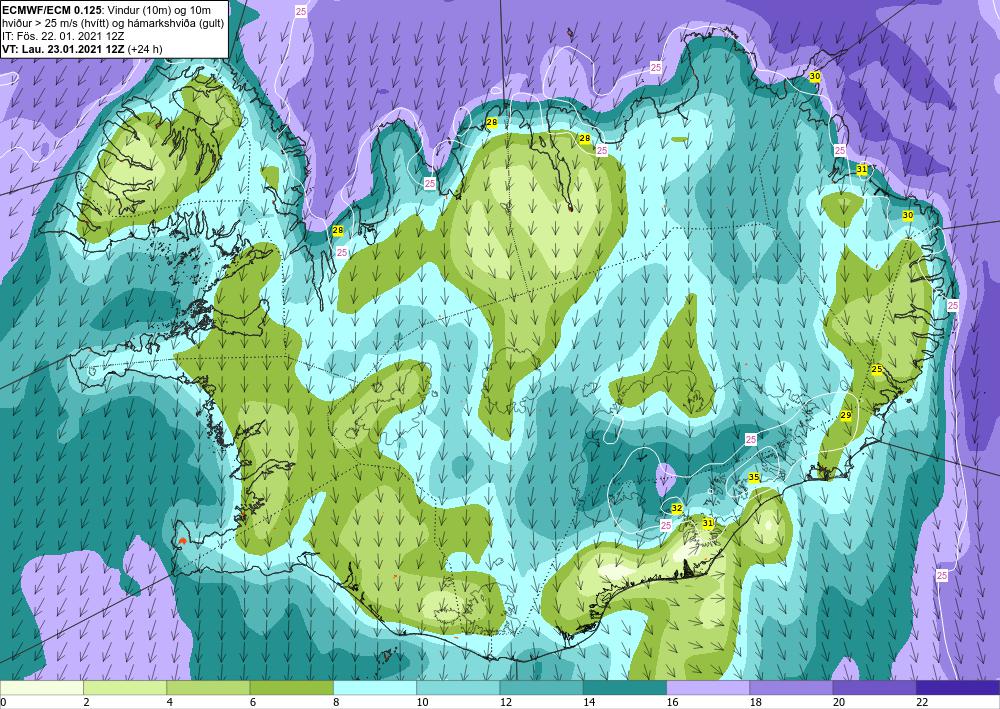Select the 2–4 m/s legend color swatch

[125, 688]
